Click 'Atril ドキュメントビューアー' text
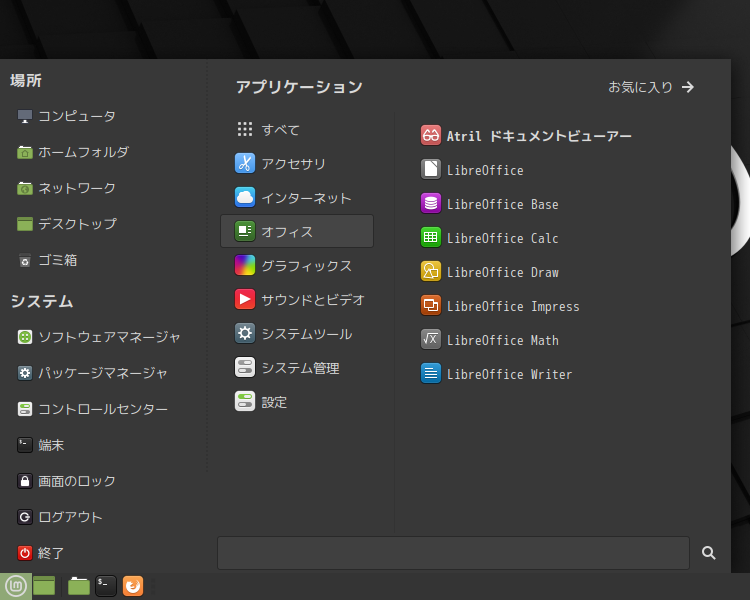Viewport: 750px width, 600px height. [539, 136]
